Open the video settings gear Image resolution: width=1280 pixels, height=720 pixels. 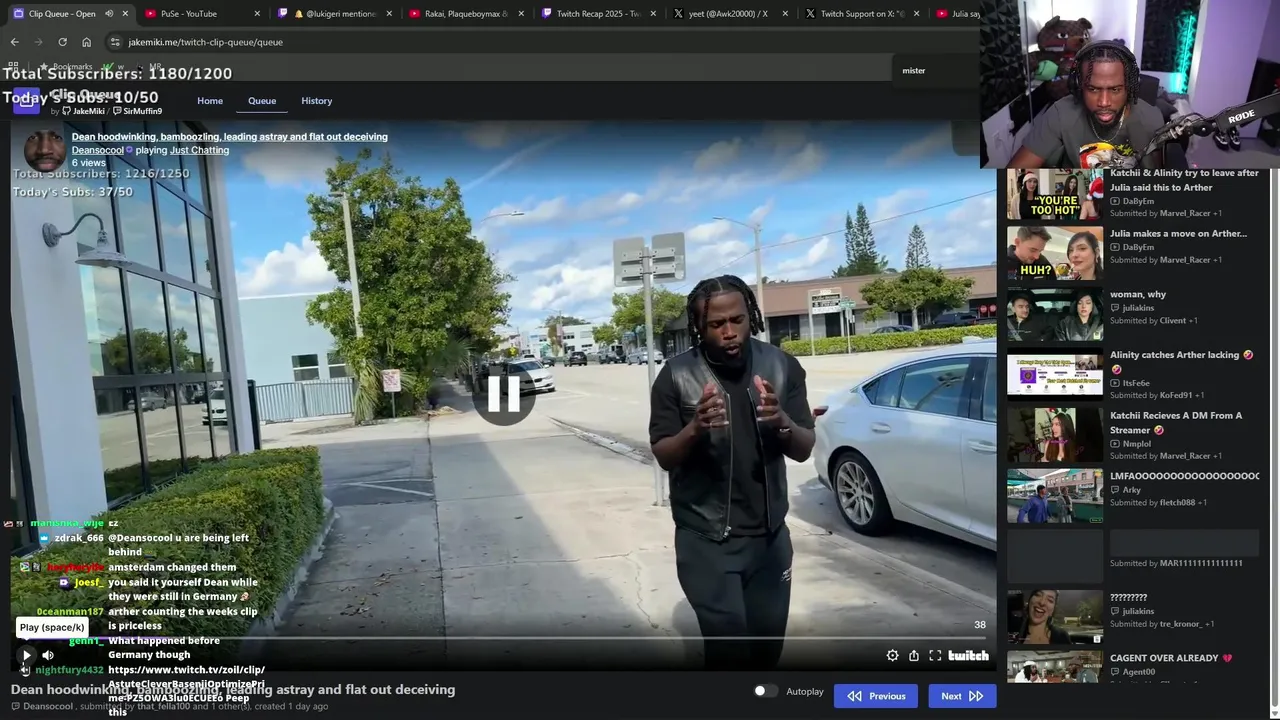pyautogui.click(x=892, y=655)
